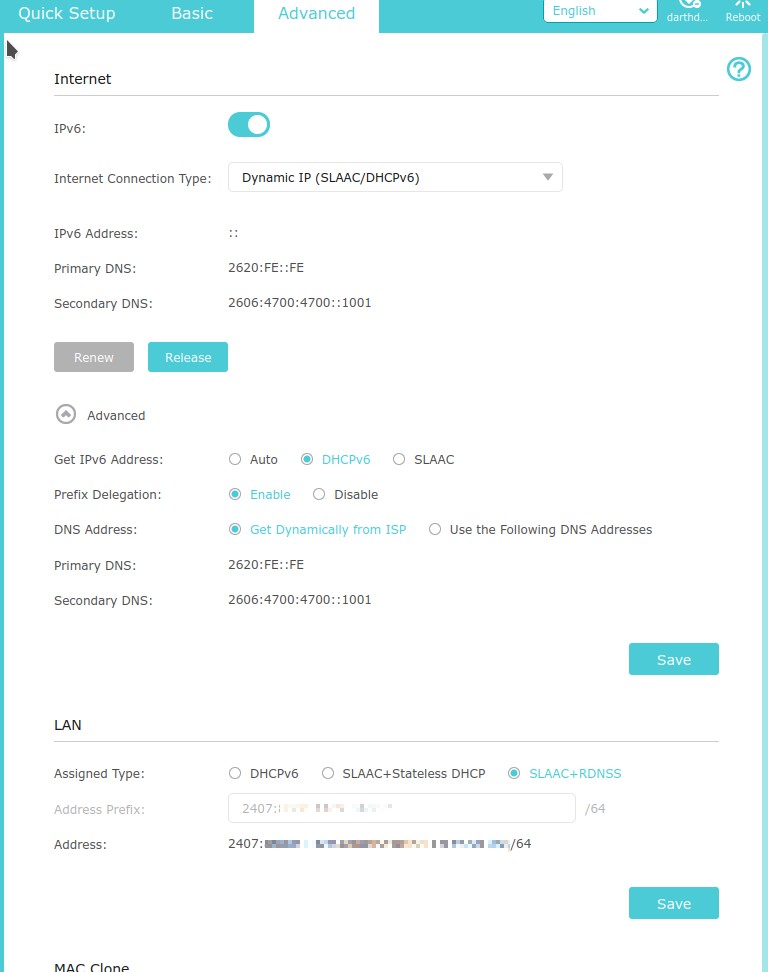Click the Renew button
The image size is (768, 972).
94,357
